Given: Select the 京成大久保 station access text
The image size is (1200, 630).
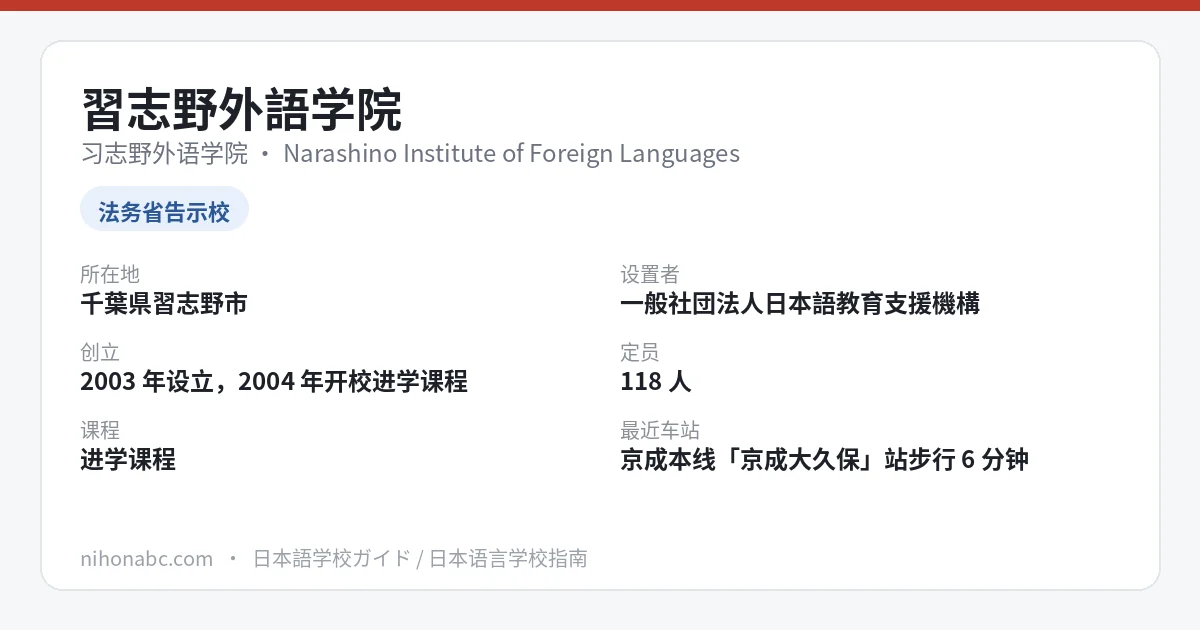Looking at the screenshot, I should [824, 459].
